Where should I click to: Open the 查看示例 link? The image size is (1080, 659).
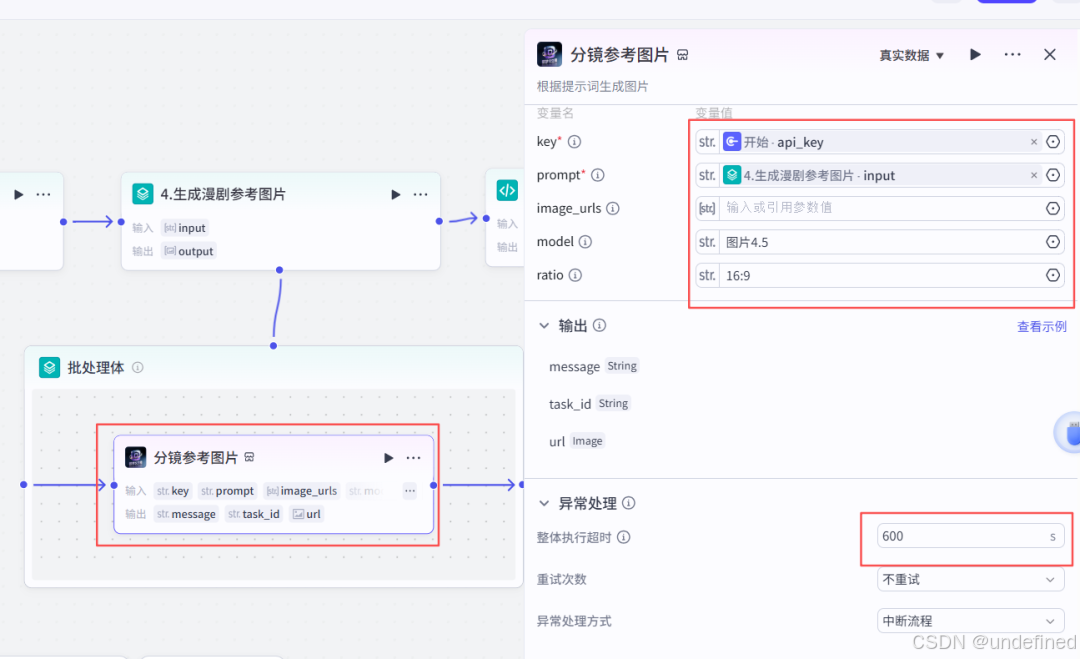1041,326
